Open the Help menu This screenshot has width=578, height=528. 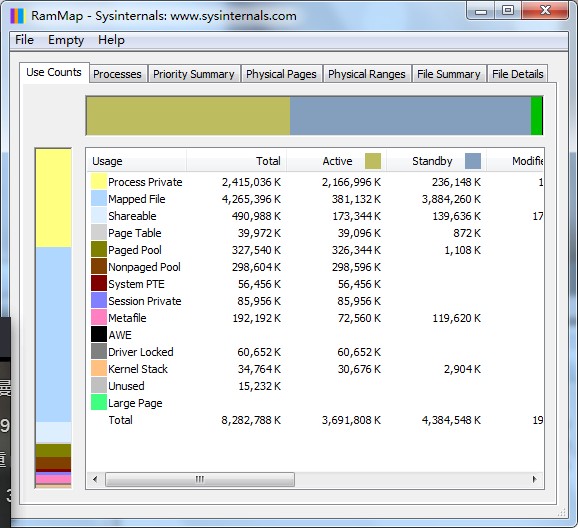(111, 40)
